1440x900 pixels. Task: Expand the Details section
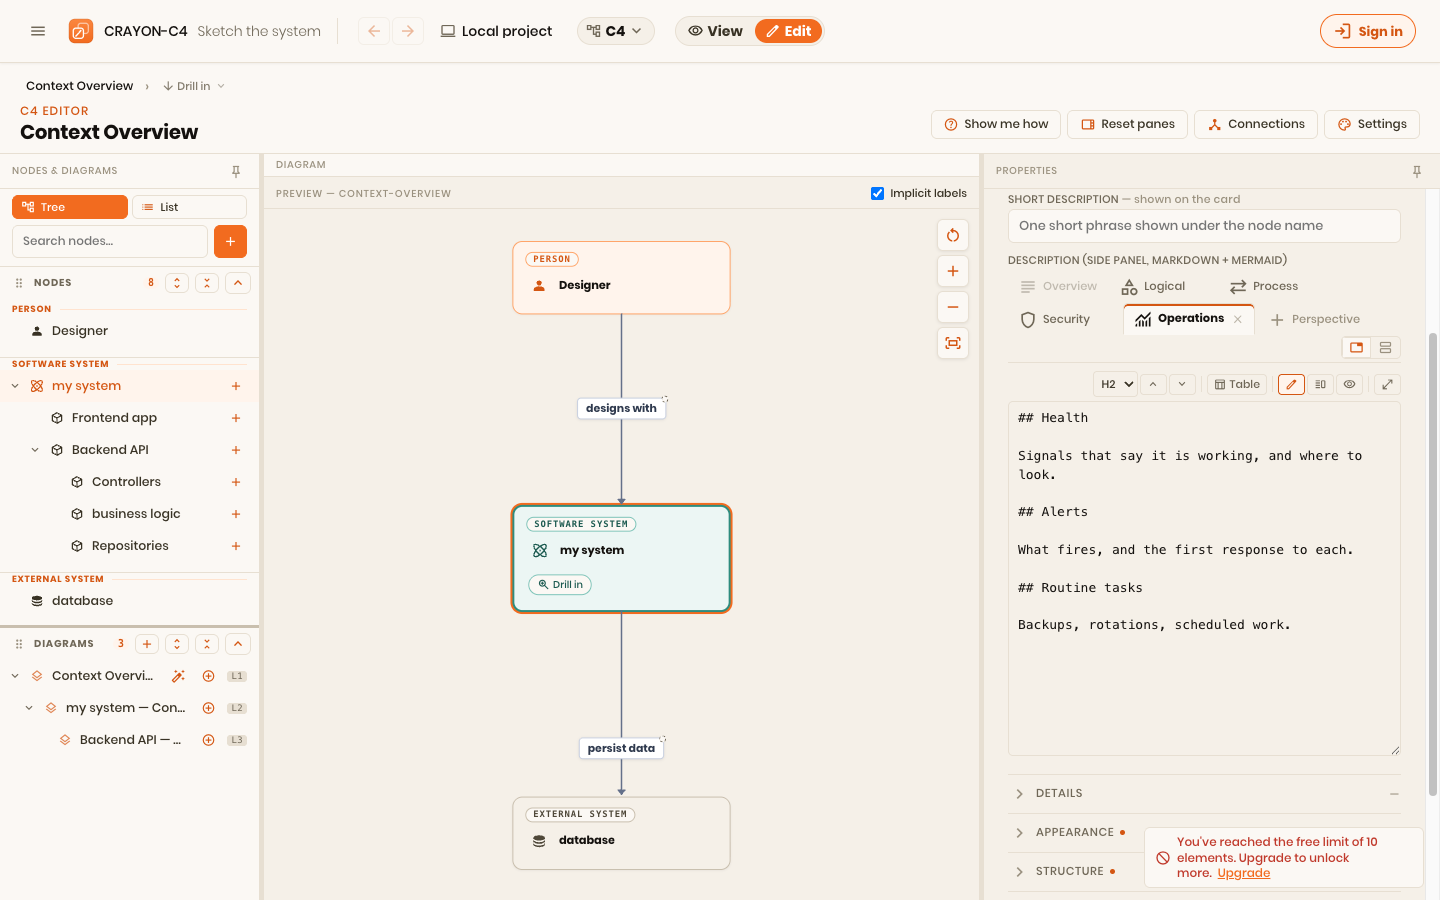point(1204,793)
